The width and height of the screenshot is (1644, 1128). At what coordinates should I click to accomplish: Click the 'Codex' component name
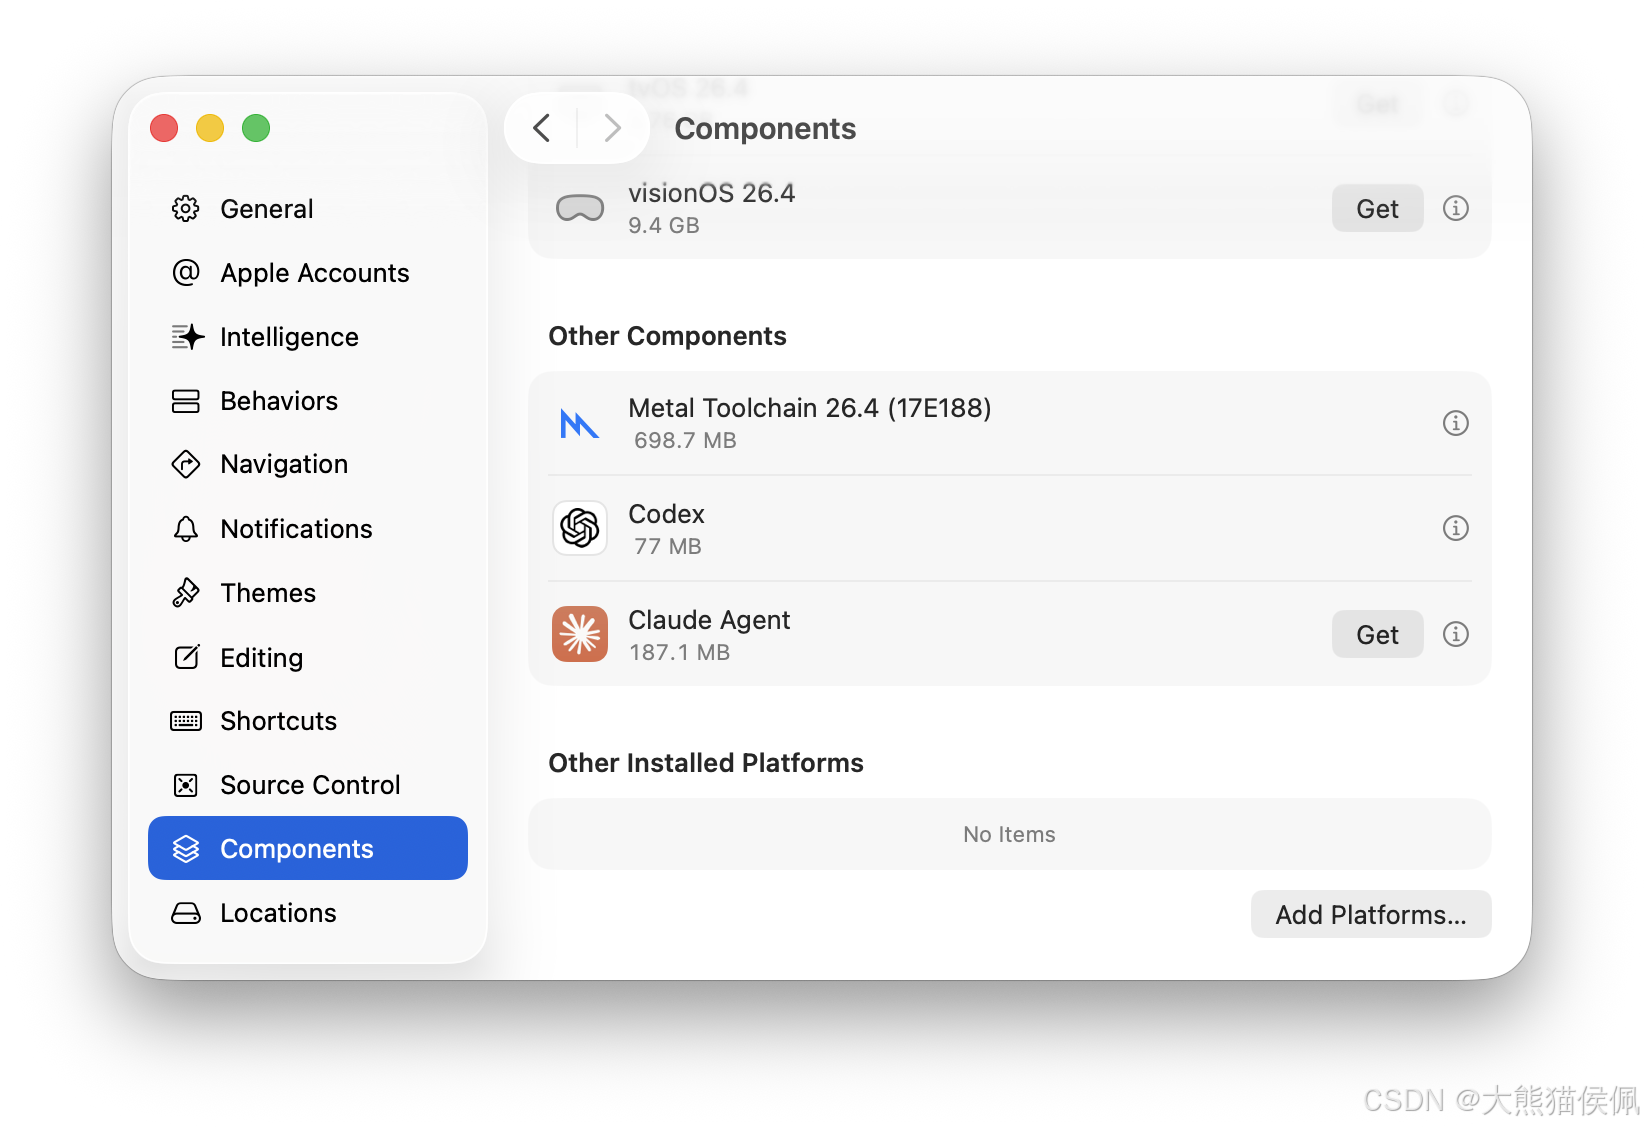pos(666,514)
